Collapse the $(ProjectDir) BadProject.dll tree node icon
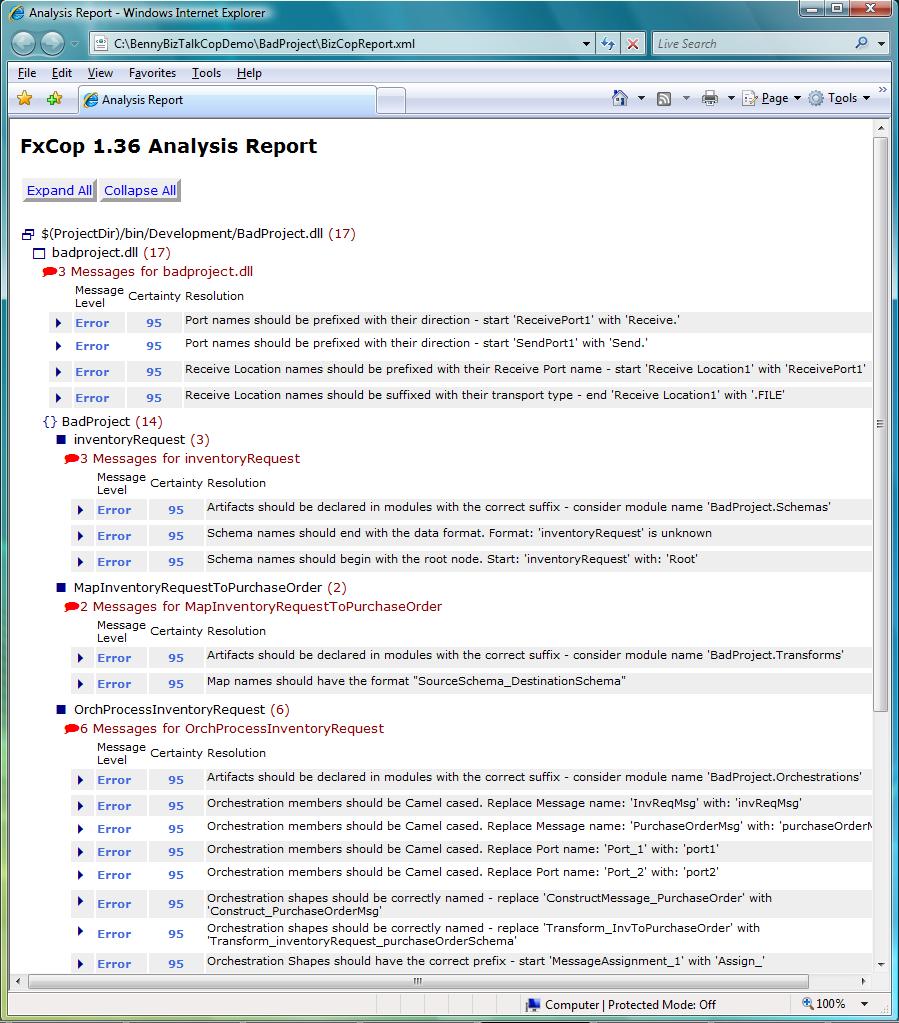 (27, 234)
